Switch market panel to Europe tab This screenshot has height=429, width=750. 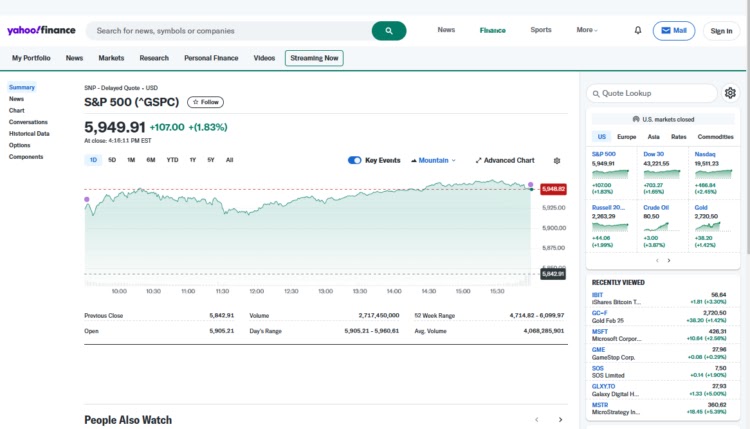(626, 137)
